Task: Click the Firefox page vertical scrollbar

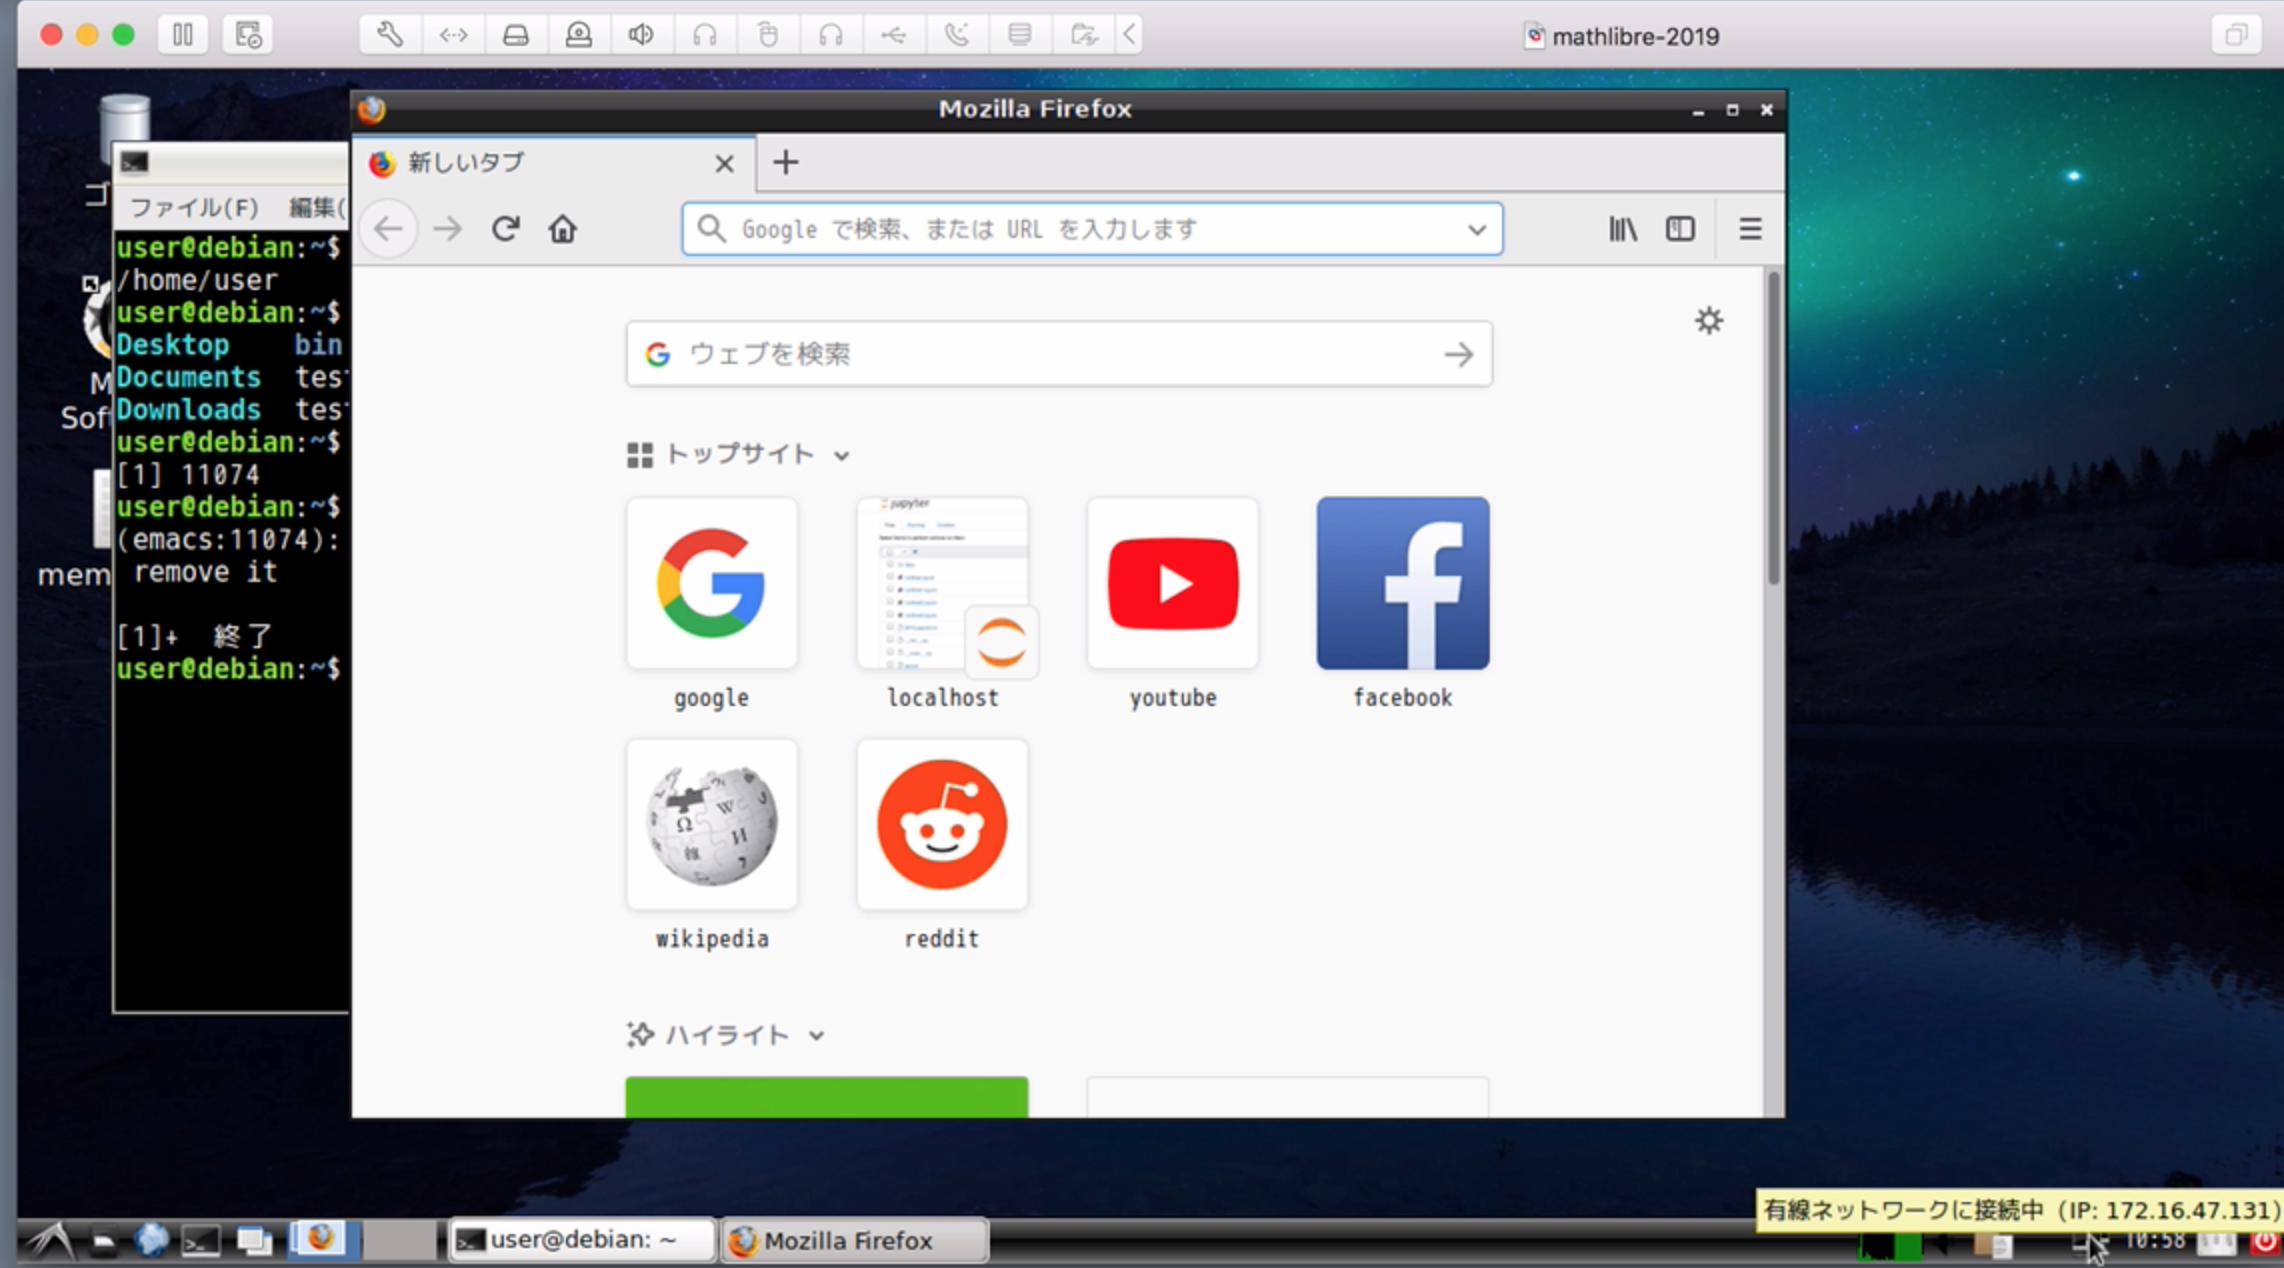Action: click(x=1773, y=428)
